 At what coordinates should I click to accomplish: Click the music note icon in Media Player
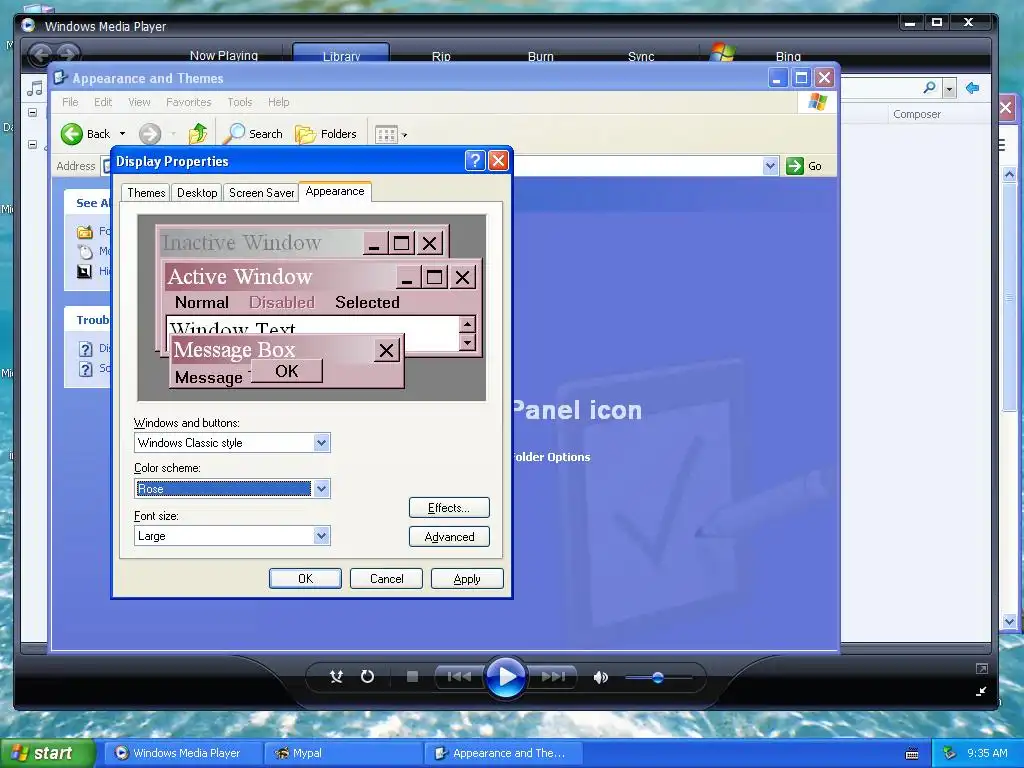(35, 88)
